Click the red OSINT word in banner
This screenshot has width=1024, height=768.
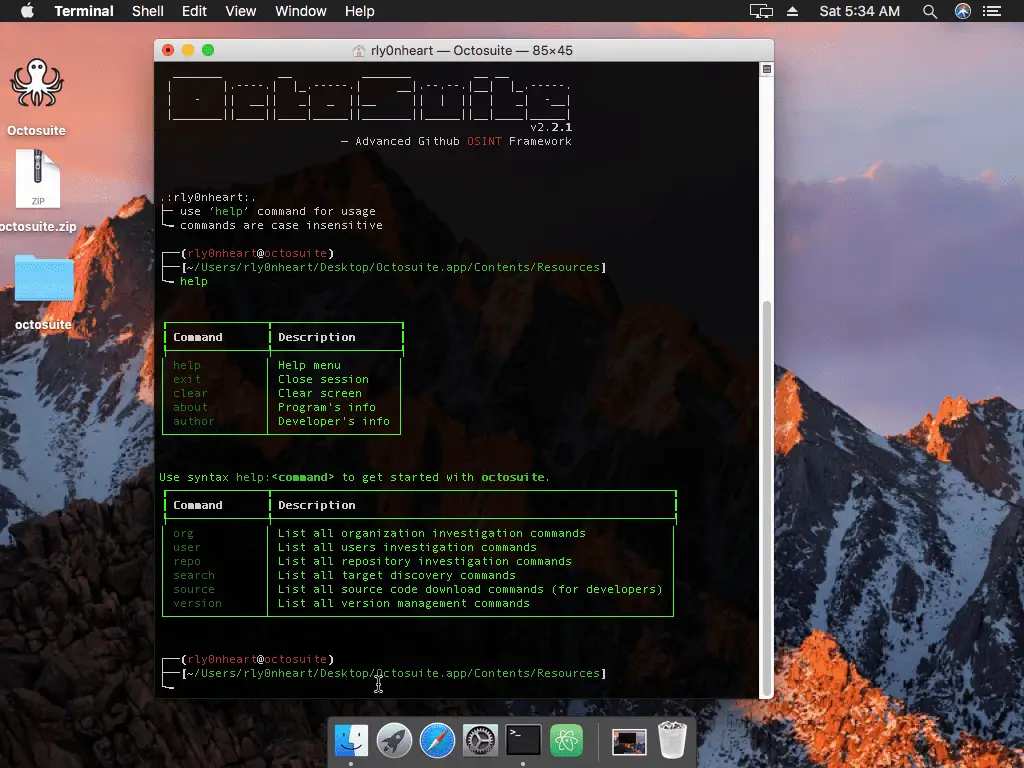point(484,141)
